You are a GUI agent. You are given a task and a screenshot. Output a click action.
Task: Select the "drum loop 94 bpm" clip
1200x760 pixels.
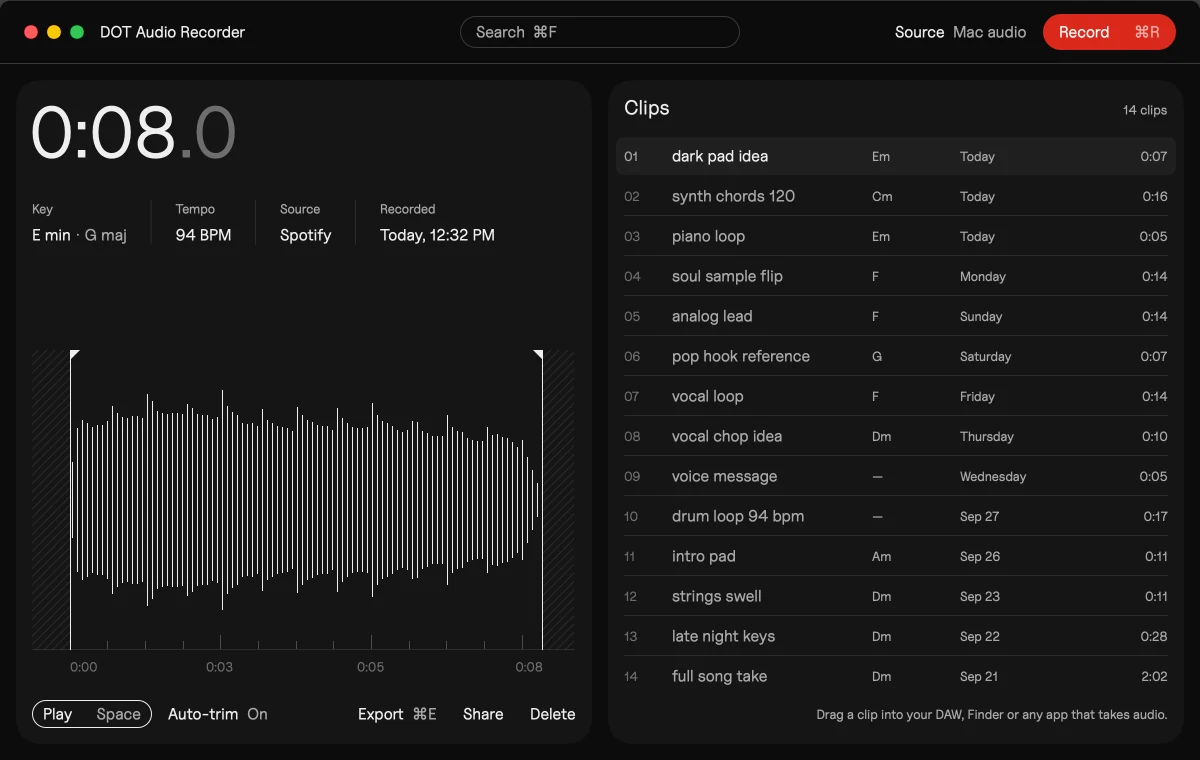click(896, 516)
